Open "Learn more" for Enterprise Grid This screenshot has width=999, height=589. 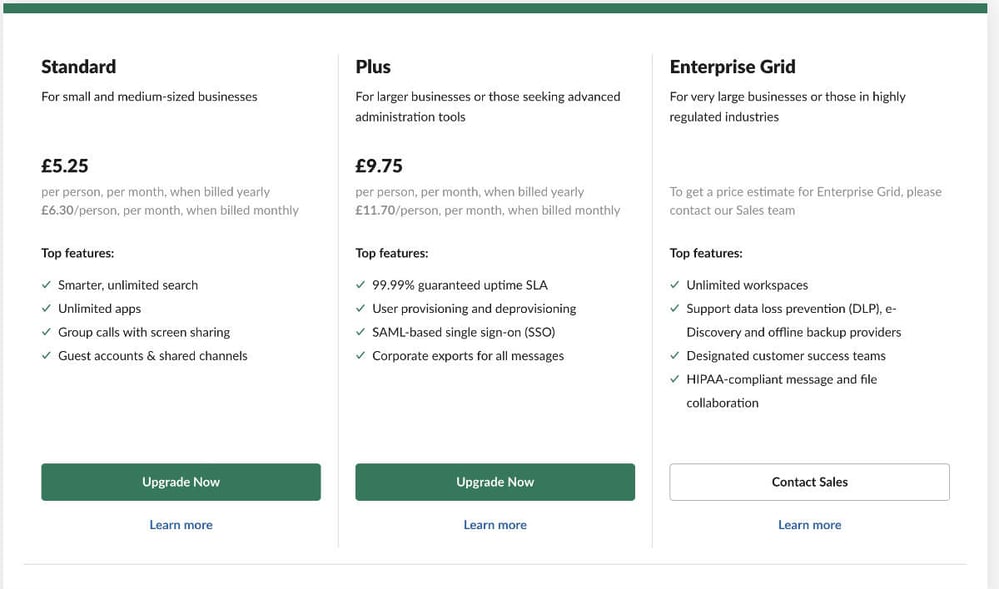809,524
